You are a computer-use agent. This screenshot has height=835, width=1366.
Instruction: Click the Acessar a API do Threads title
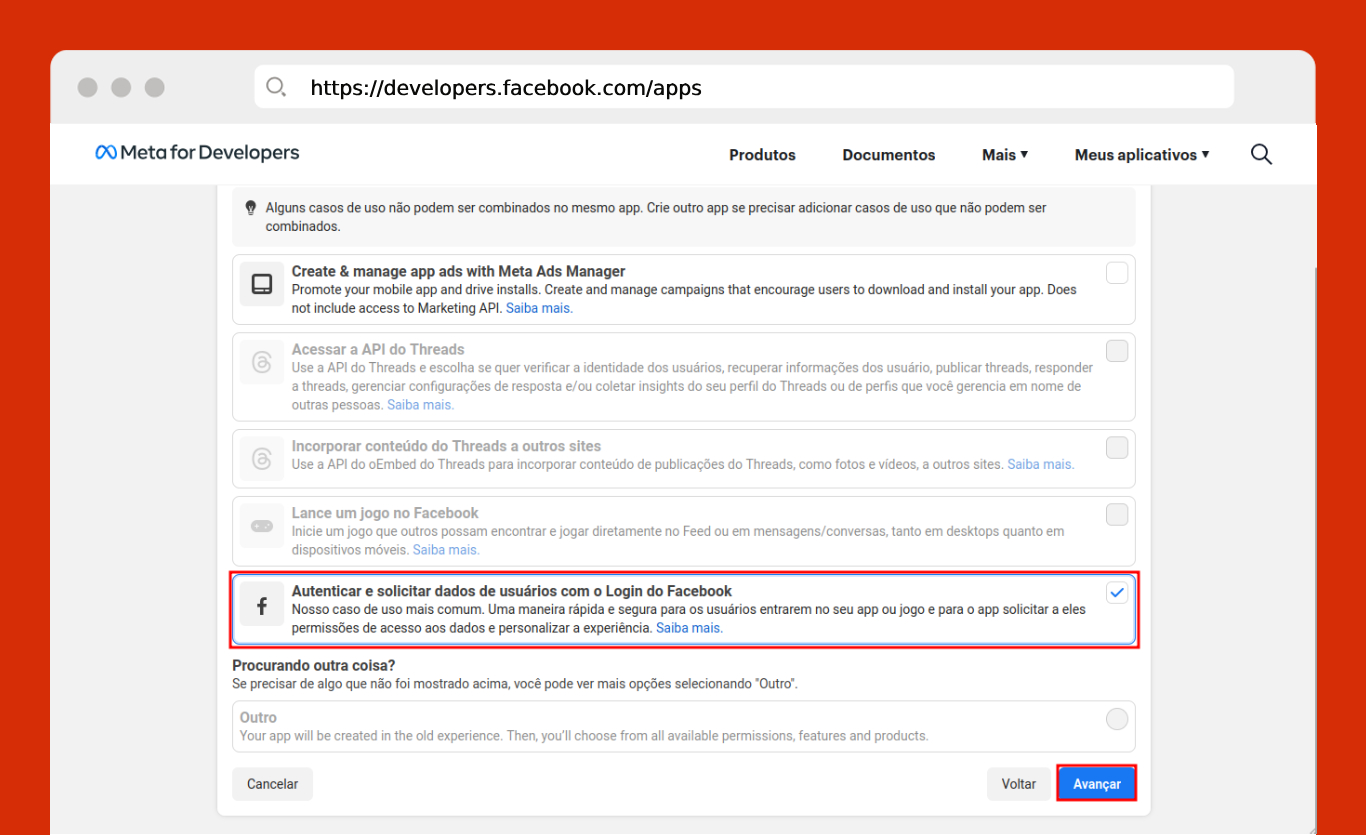[x=378, y=349]
